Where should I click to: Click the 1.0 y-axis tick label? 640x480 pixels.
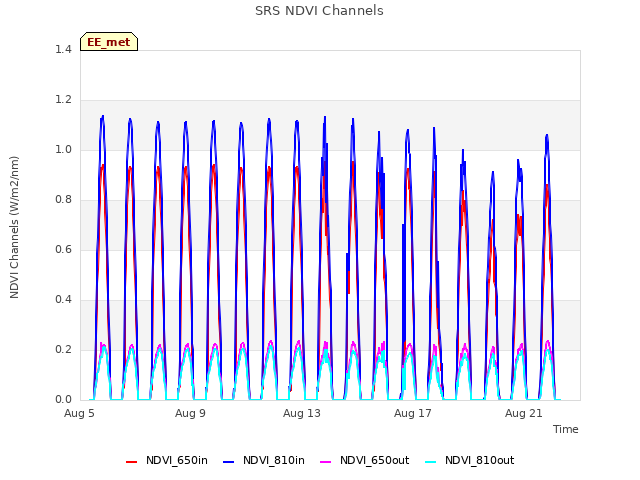[x=63, y=150]
